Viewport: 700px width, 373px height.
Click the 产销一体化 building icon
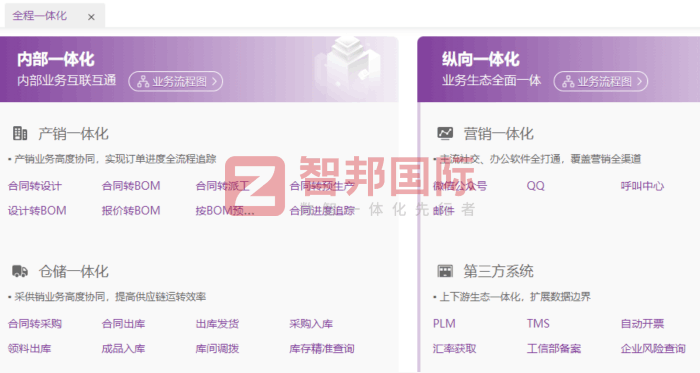(x=20, y=133)
